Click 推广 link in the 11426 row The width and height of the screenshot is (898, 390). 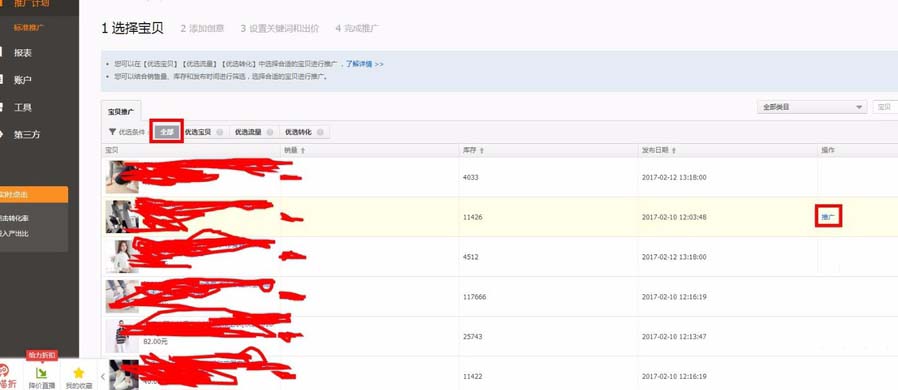828,217
